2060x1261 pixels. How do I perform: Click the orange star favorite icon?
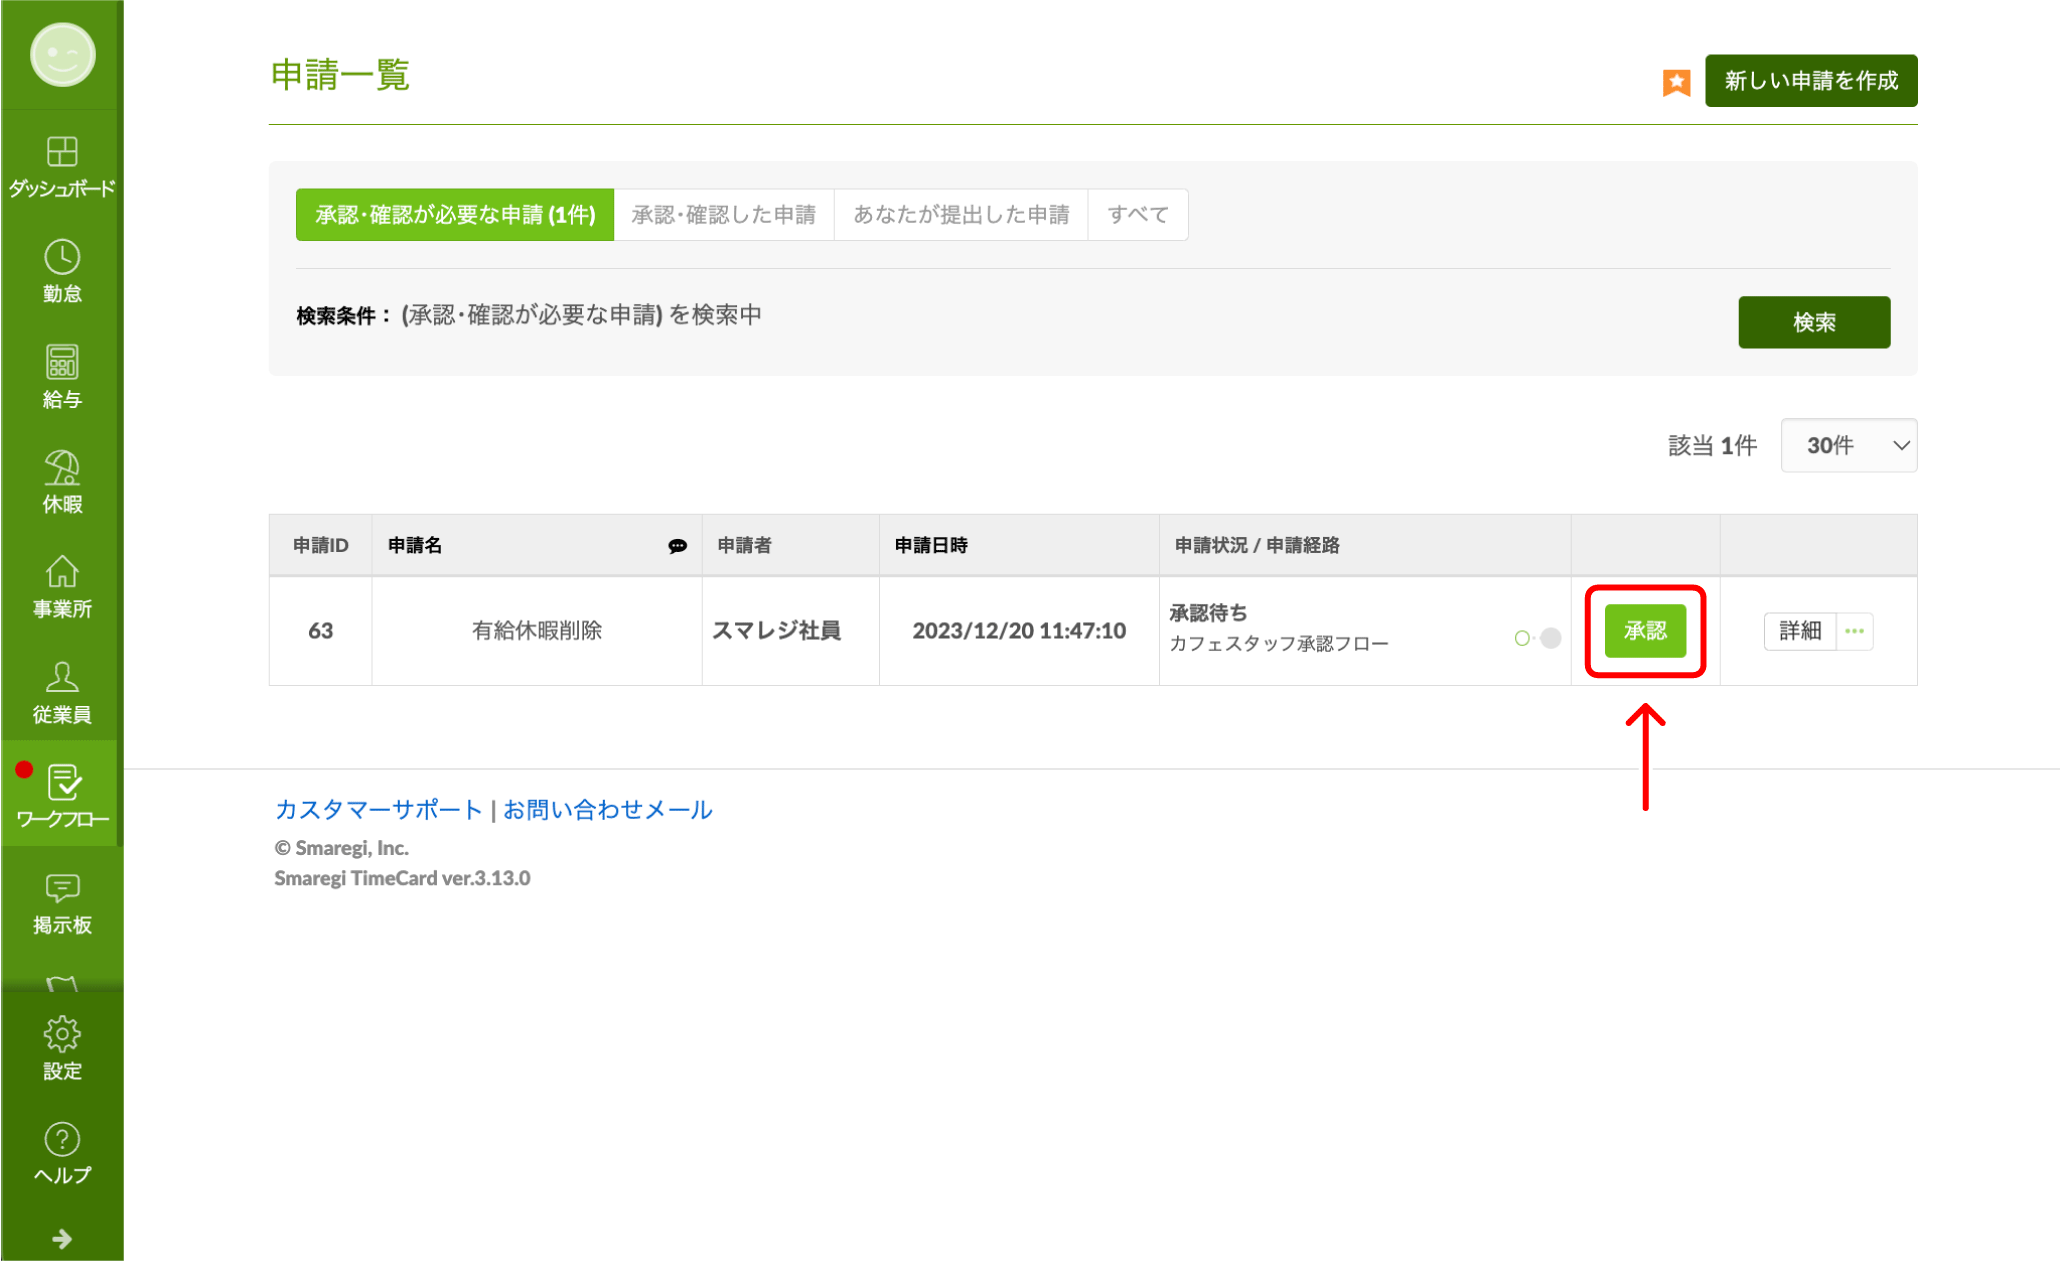(x=1676, y=81)
